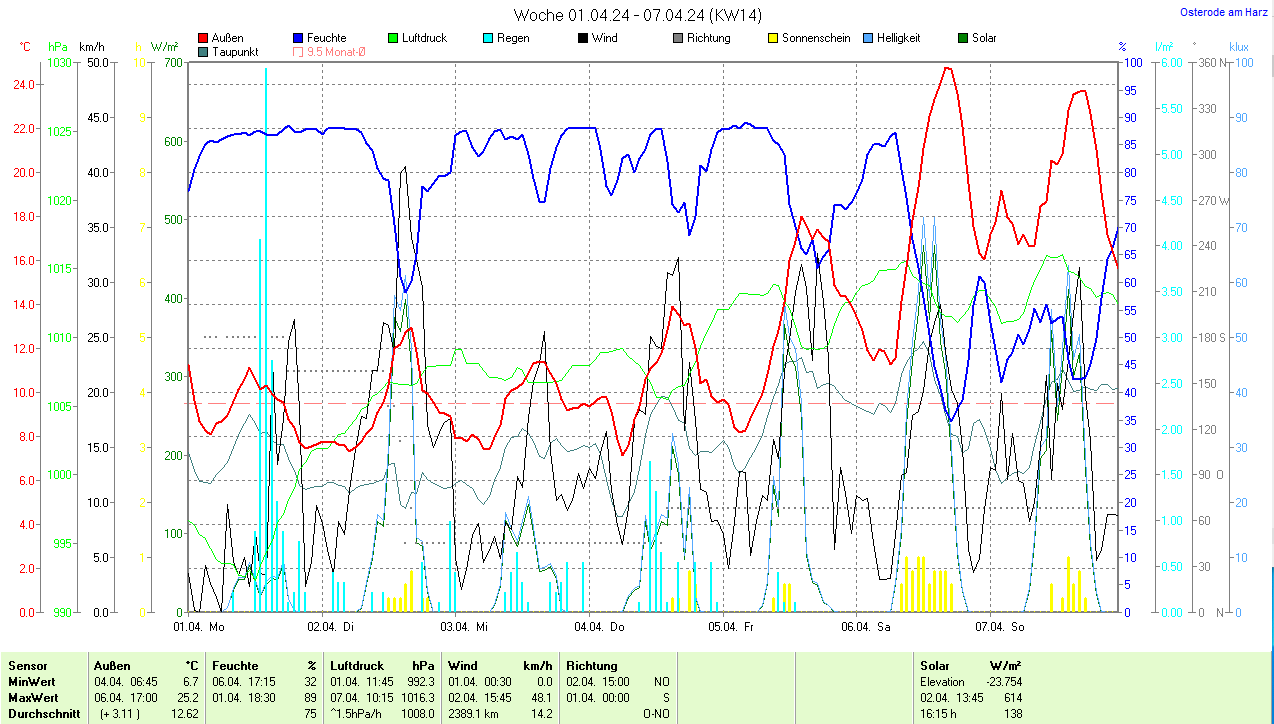
Task: Click the blue Feuchte legend swatch
Action: pos(299,38)
